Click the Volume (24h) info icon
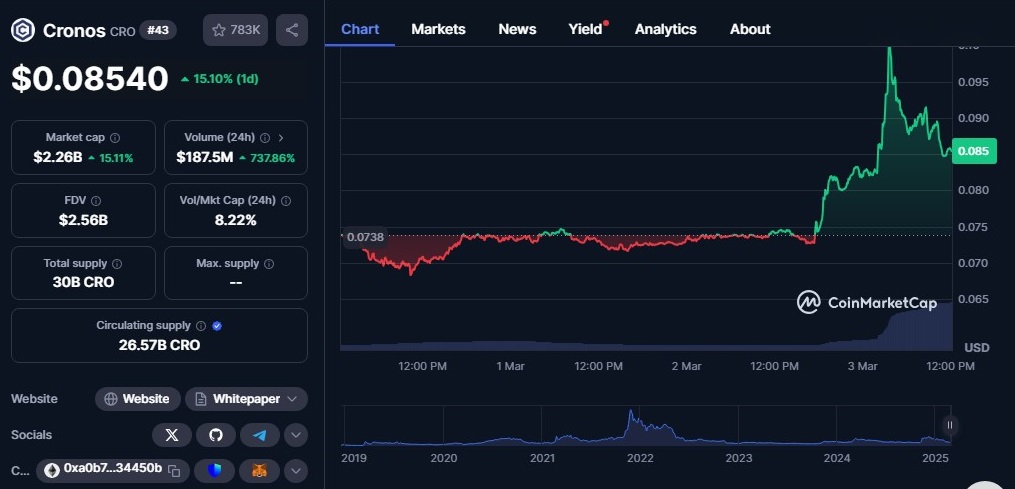The width and height of the screenshot is (1015, 489). click(x=264, y=138)
